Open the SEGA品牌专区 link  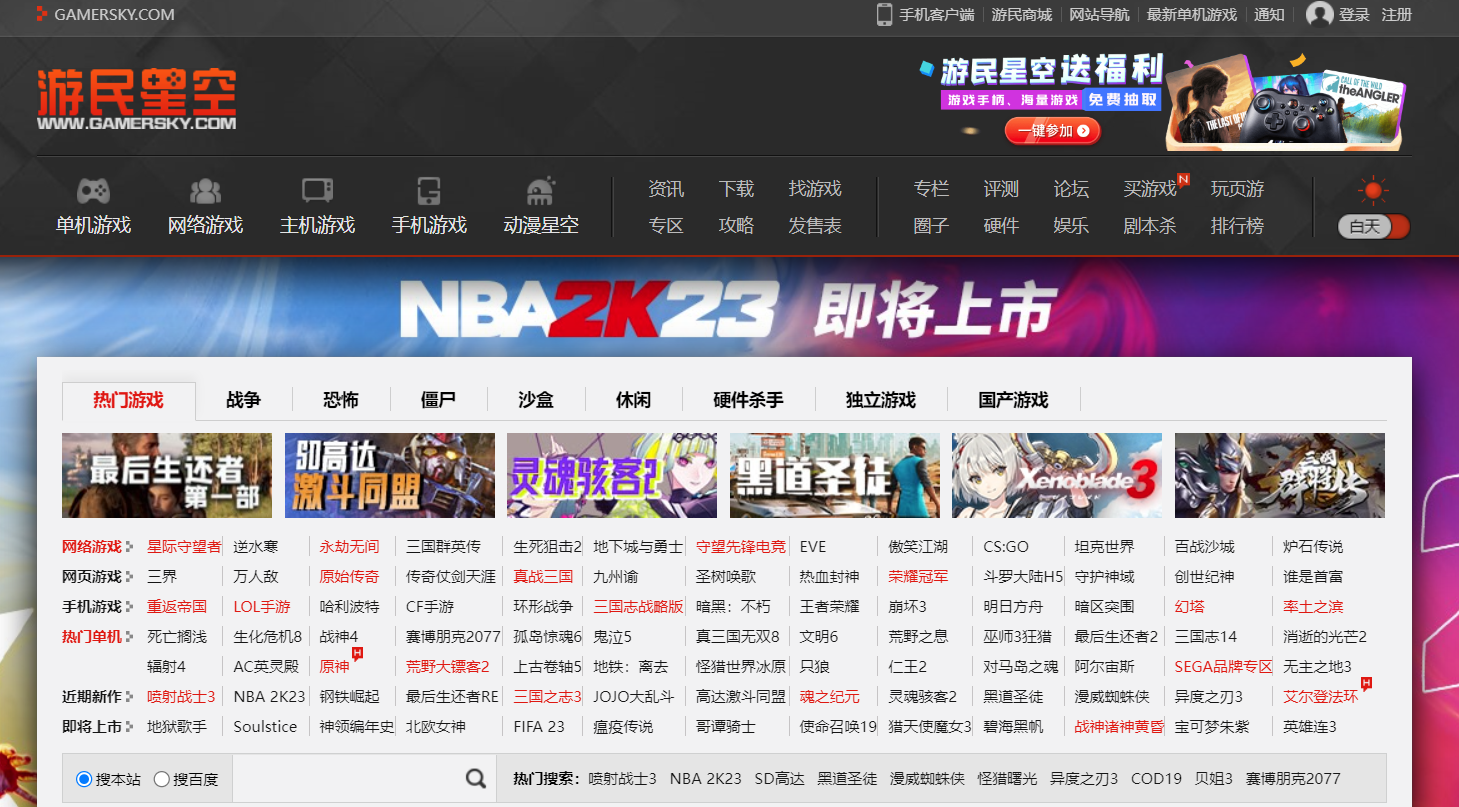(1224, 667)
